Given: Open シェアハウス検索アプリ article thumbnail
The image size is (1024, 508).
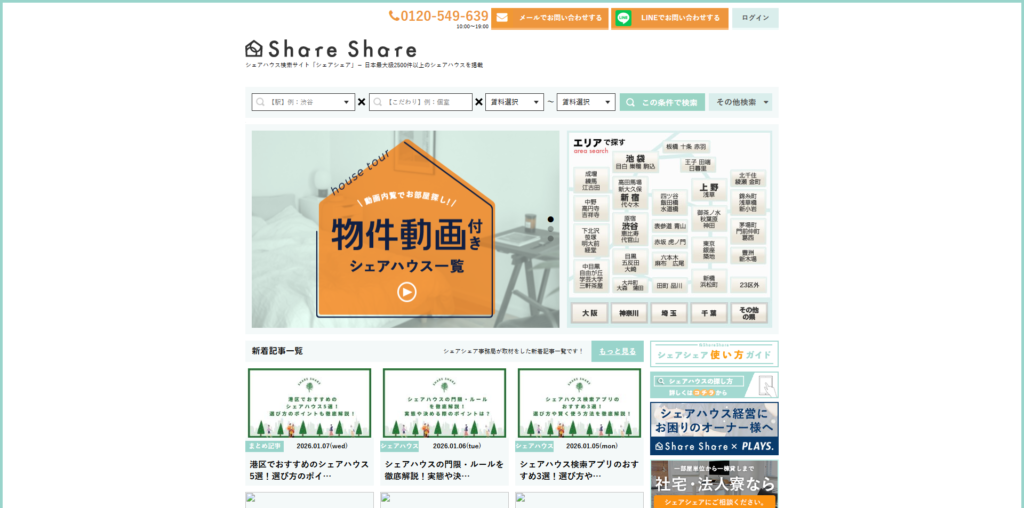Looking at the screenshot, I should pyautogui.click(x=579, y=403).
